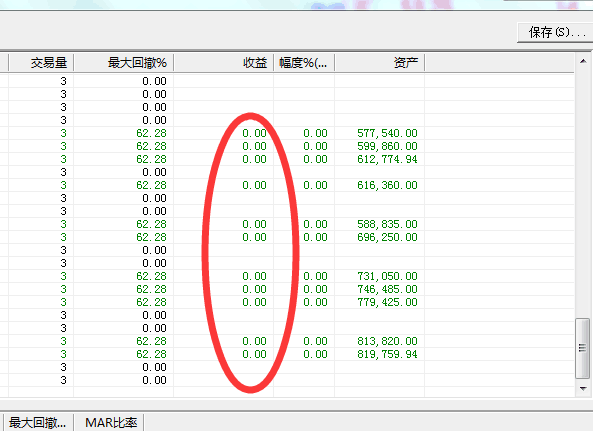
Task: Click 62.28 drawdown in 577,540.00 row
Action: click(151, 133)
